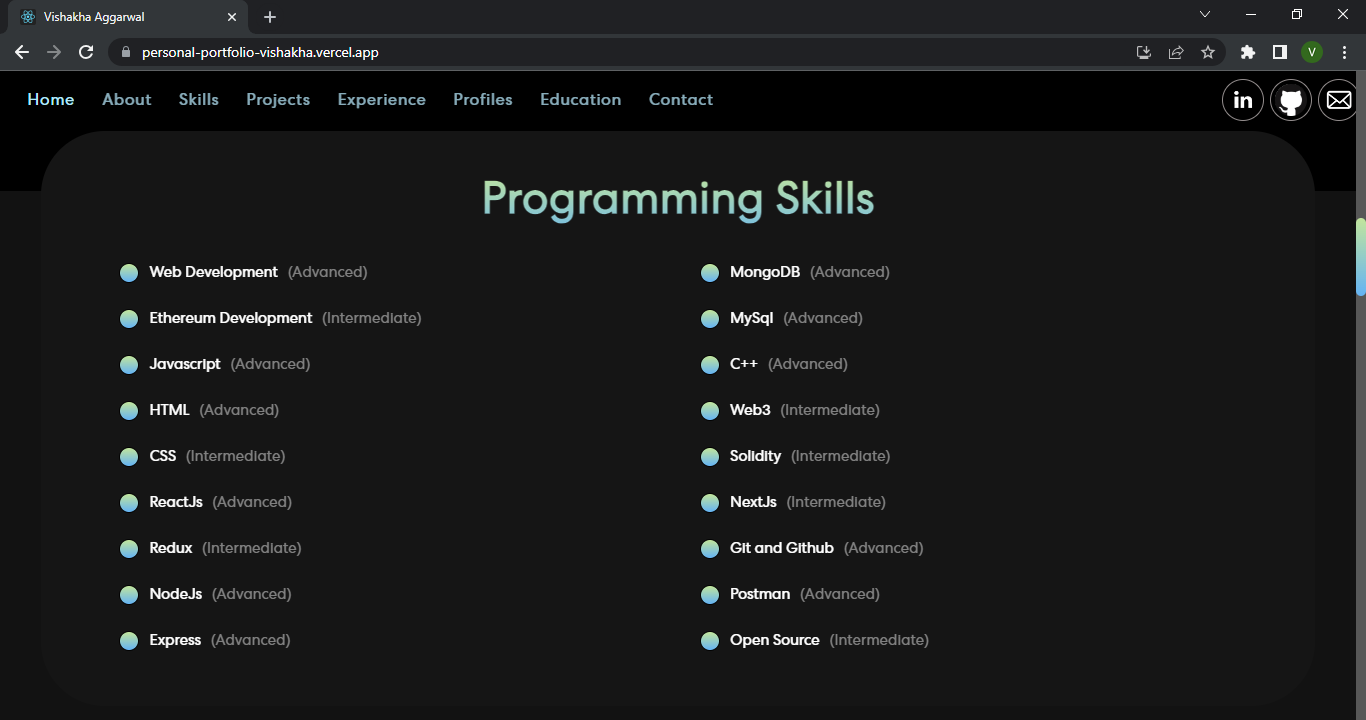This screenshot has width=1366, height=720.
Task: Click the share page icon
Action: click(x=1176, y=51)
